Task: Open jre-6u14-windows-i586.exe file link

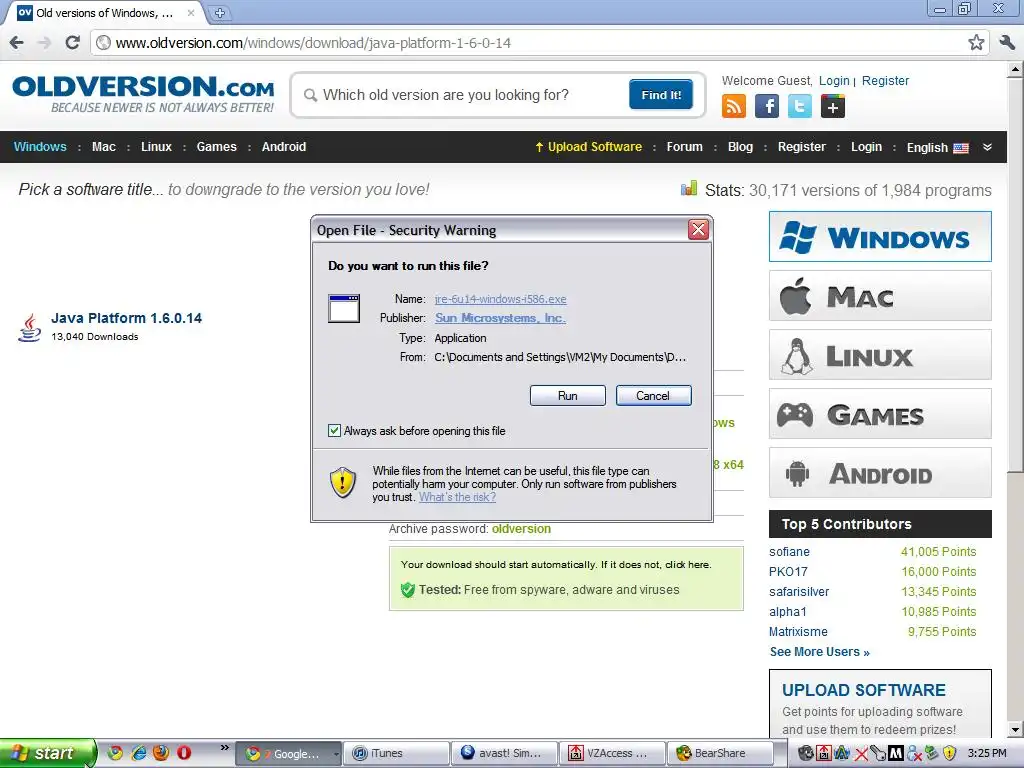Action: (x=500, y=298)
